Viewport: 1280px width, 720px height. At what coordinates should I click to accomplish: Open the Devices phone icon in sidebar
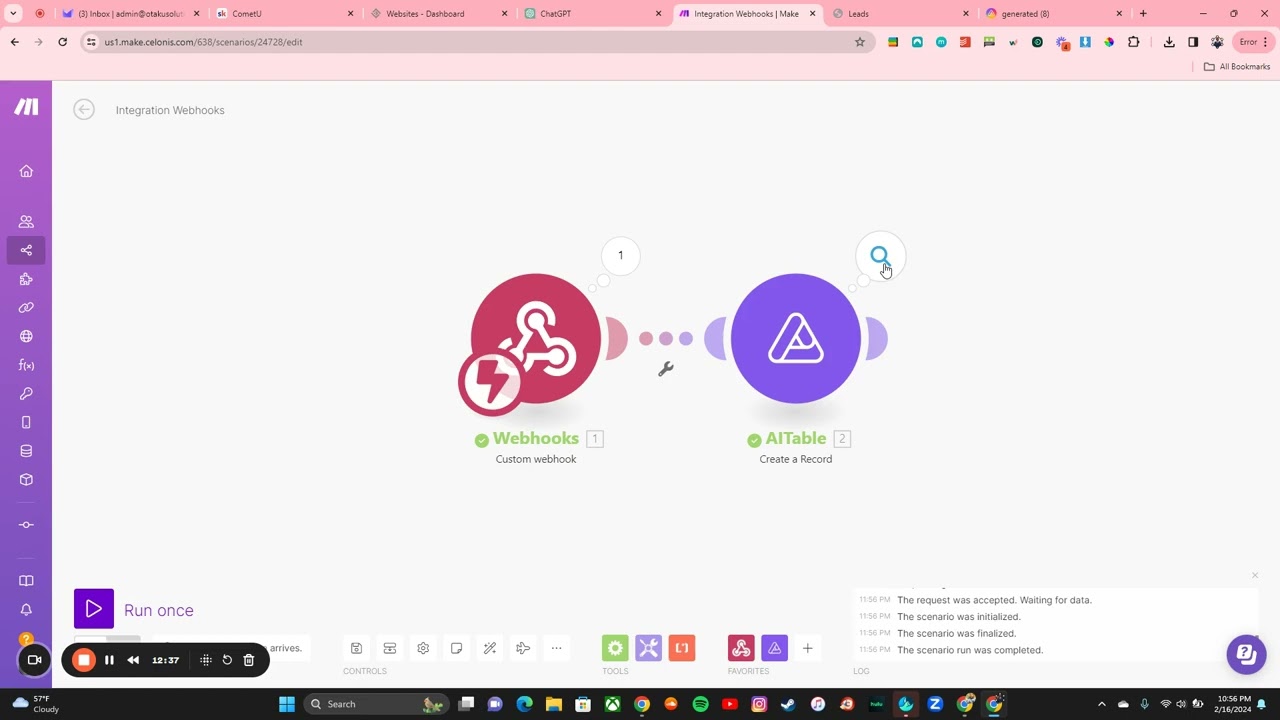coord(26,422)
